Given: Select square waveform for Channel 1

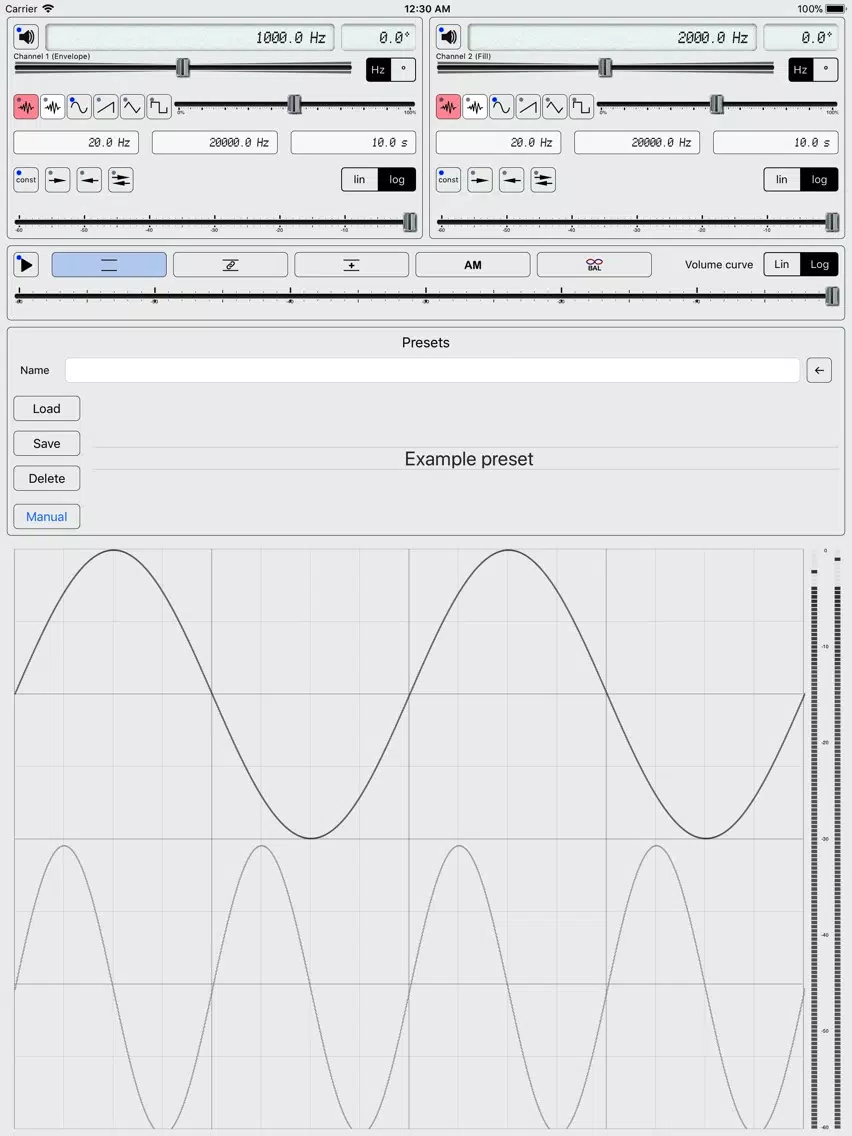Looking at the screenshot, I should click(159, 107).
